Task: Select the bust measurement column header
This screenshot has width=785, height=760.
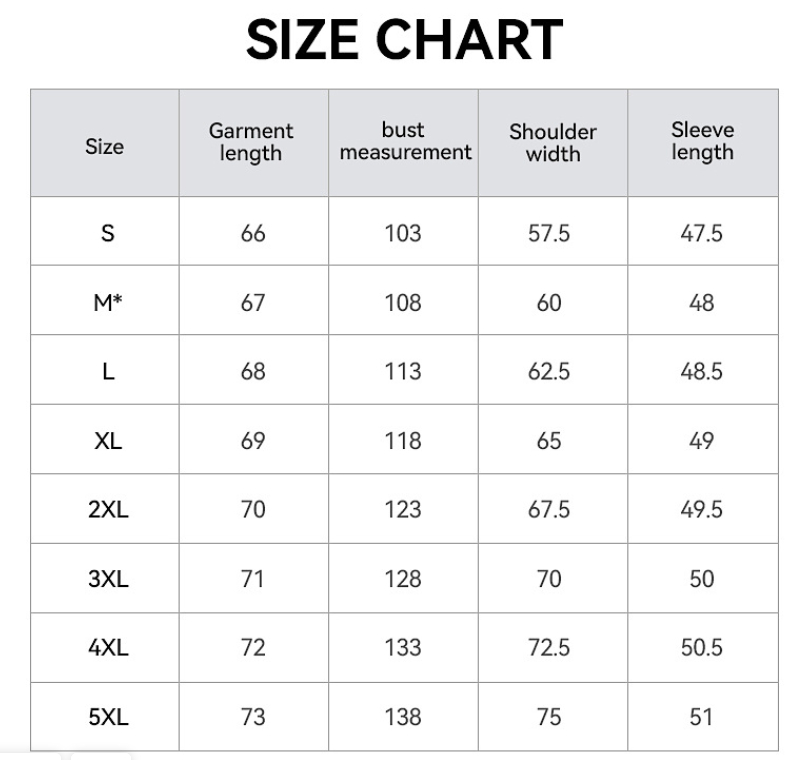Action: click(x=404, y=141)
